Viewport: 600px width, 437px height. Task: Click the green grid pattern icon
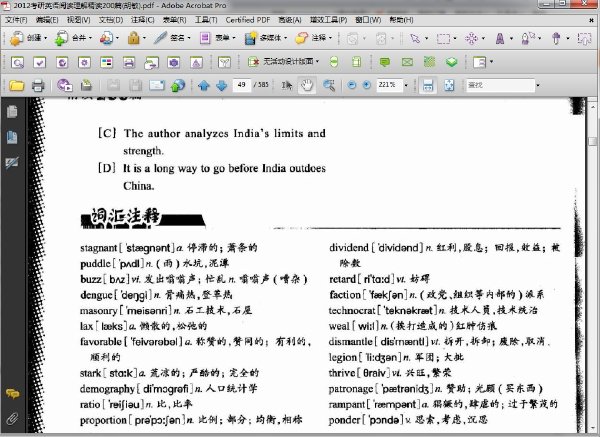(x=430, y=62)
